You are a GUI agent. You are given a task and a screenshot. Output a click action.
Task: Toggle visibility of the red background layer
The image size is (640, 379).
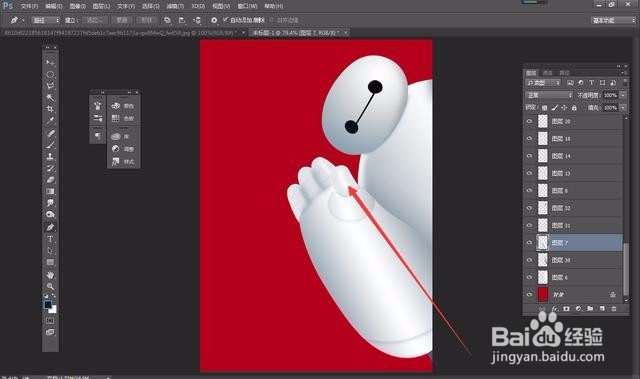529,295
